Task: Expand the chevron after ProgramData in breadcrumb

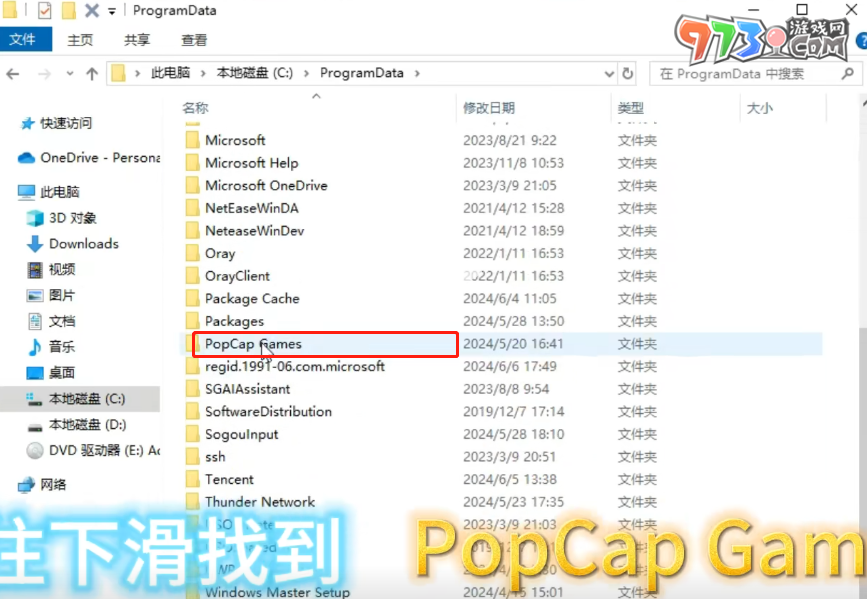Action: coord(417,74)
